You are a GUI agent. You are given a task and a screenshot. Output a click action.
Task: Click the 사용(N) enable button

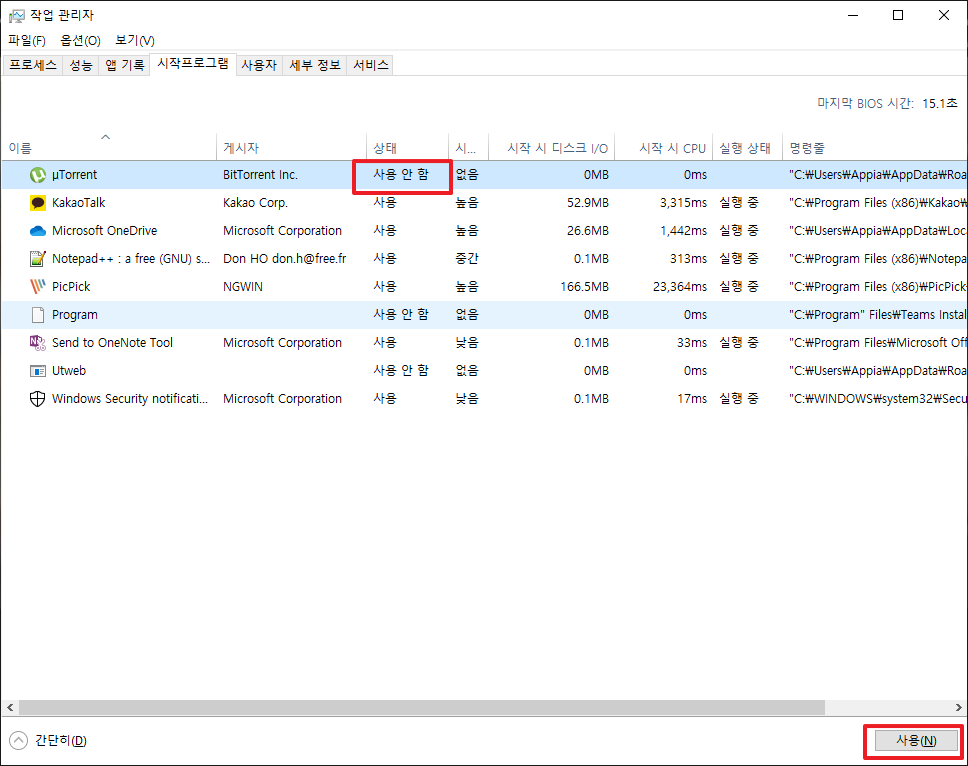point(916,740)
